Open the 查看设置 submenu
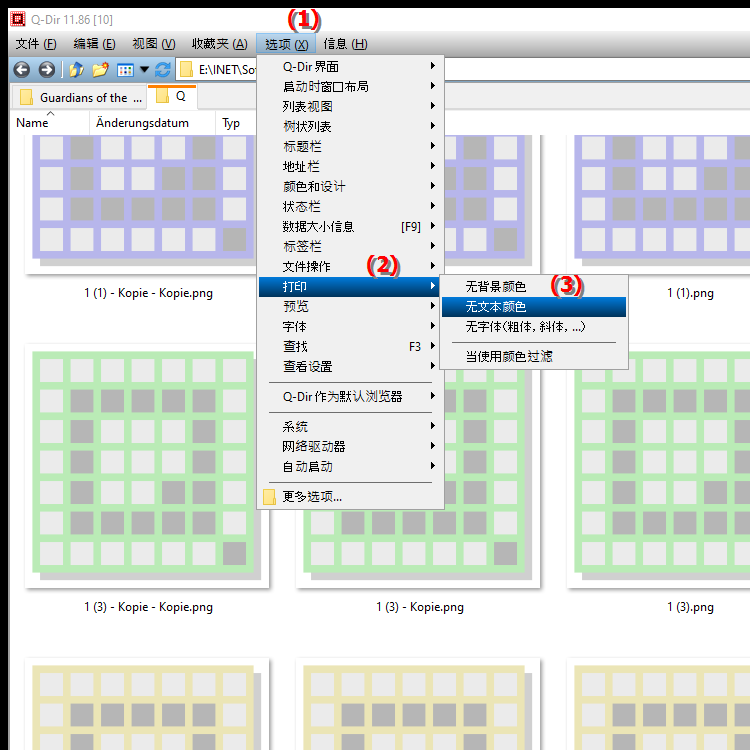This screenshot has height=750, width=750. coord(351,366)
